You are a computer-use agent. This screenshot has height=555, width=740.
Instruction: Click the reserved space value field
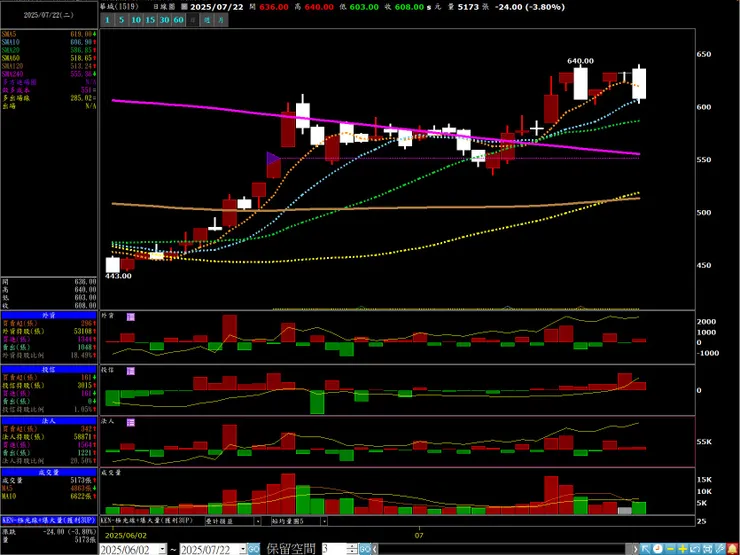coord(334,549)
